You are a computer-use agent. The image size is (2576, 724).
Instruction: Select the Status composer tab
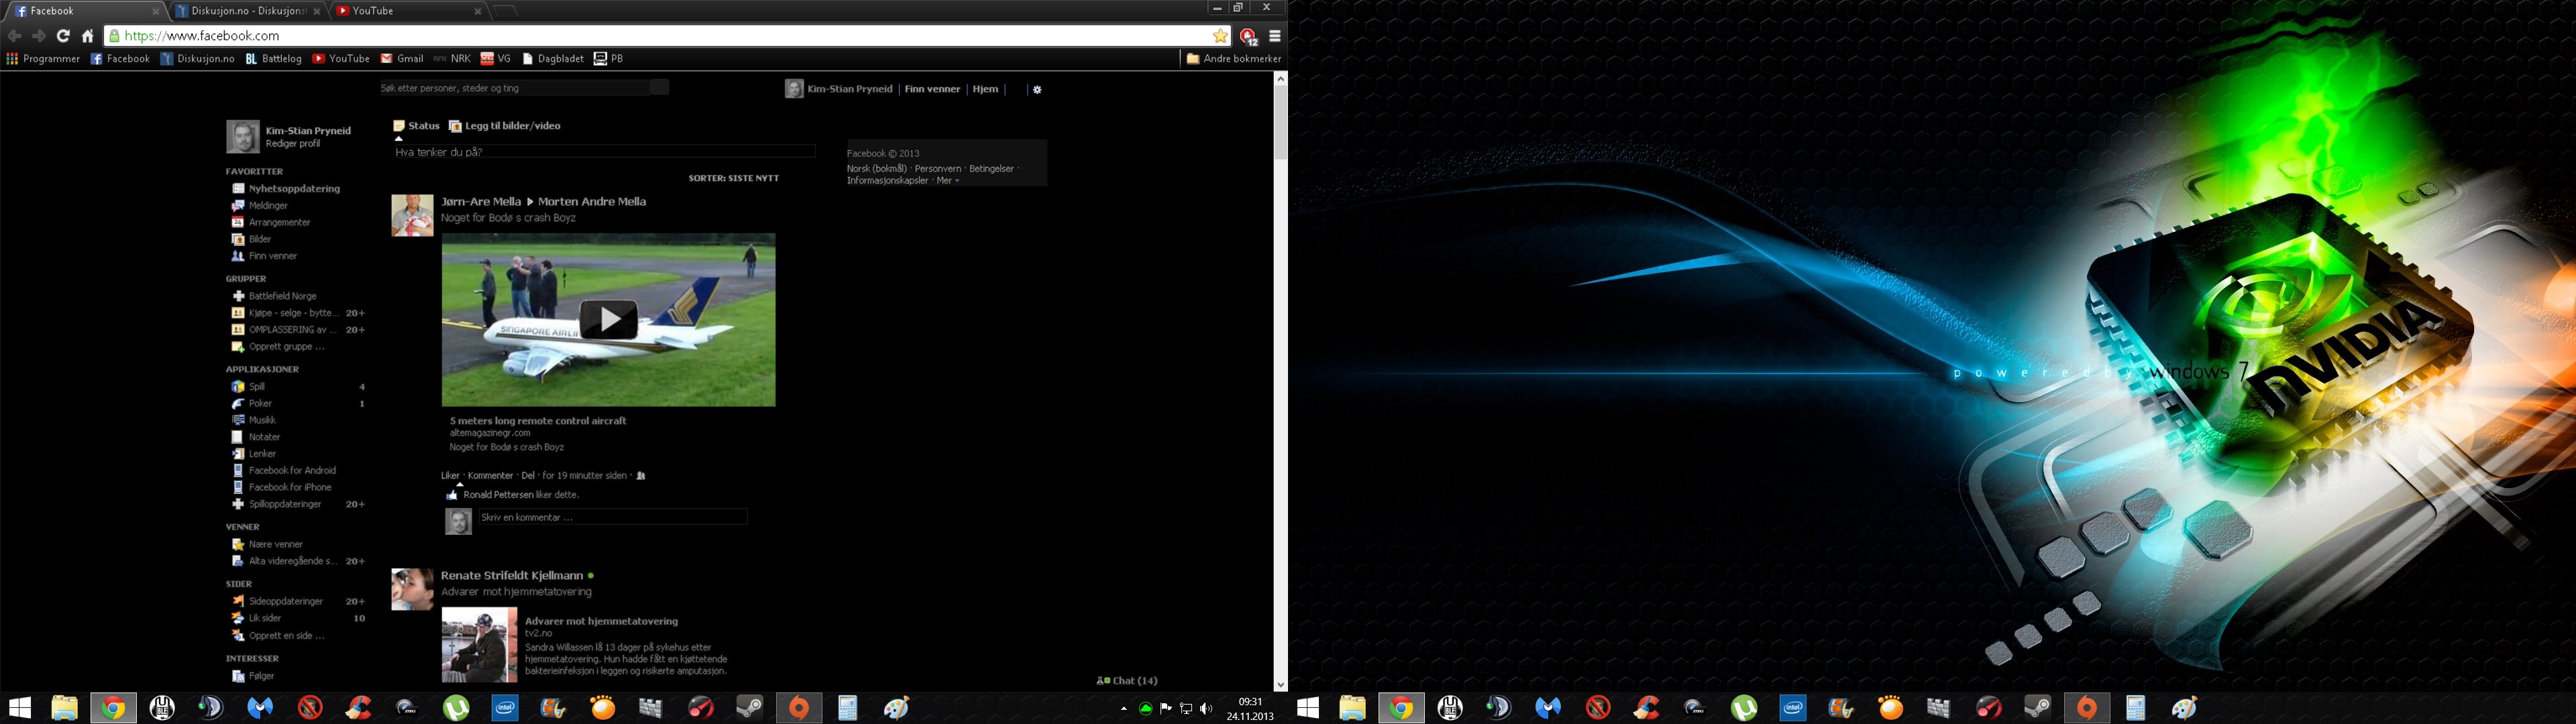pos(416,126)
